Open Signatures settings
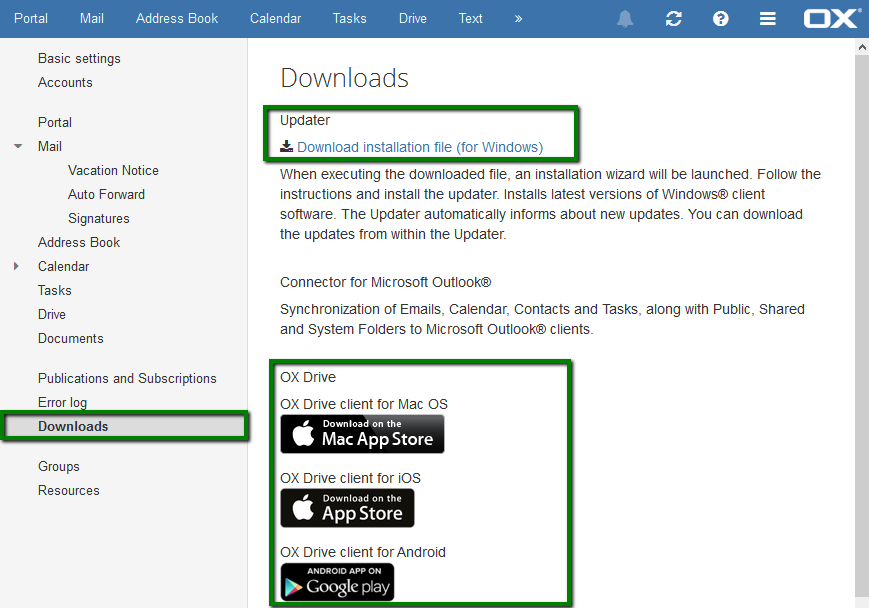The width and height of the screenshot is (869, 608). [x=99, y=218]
